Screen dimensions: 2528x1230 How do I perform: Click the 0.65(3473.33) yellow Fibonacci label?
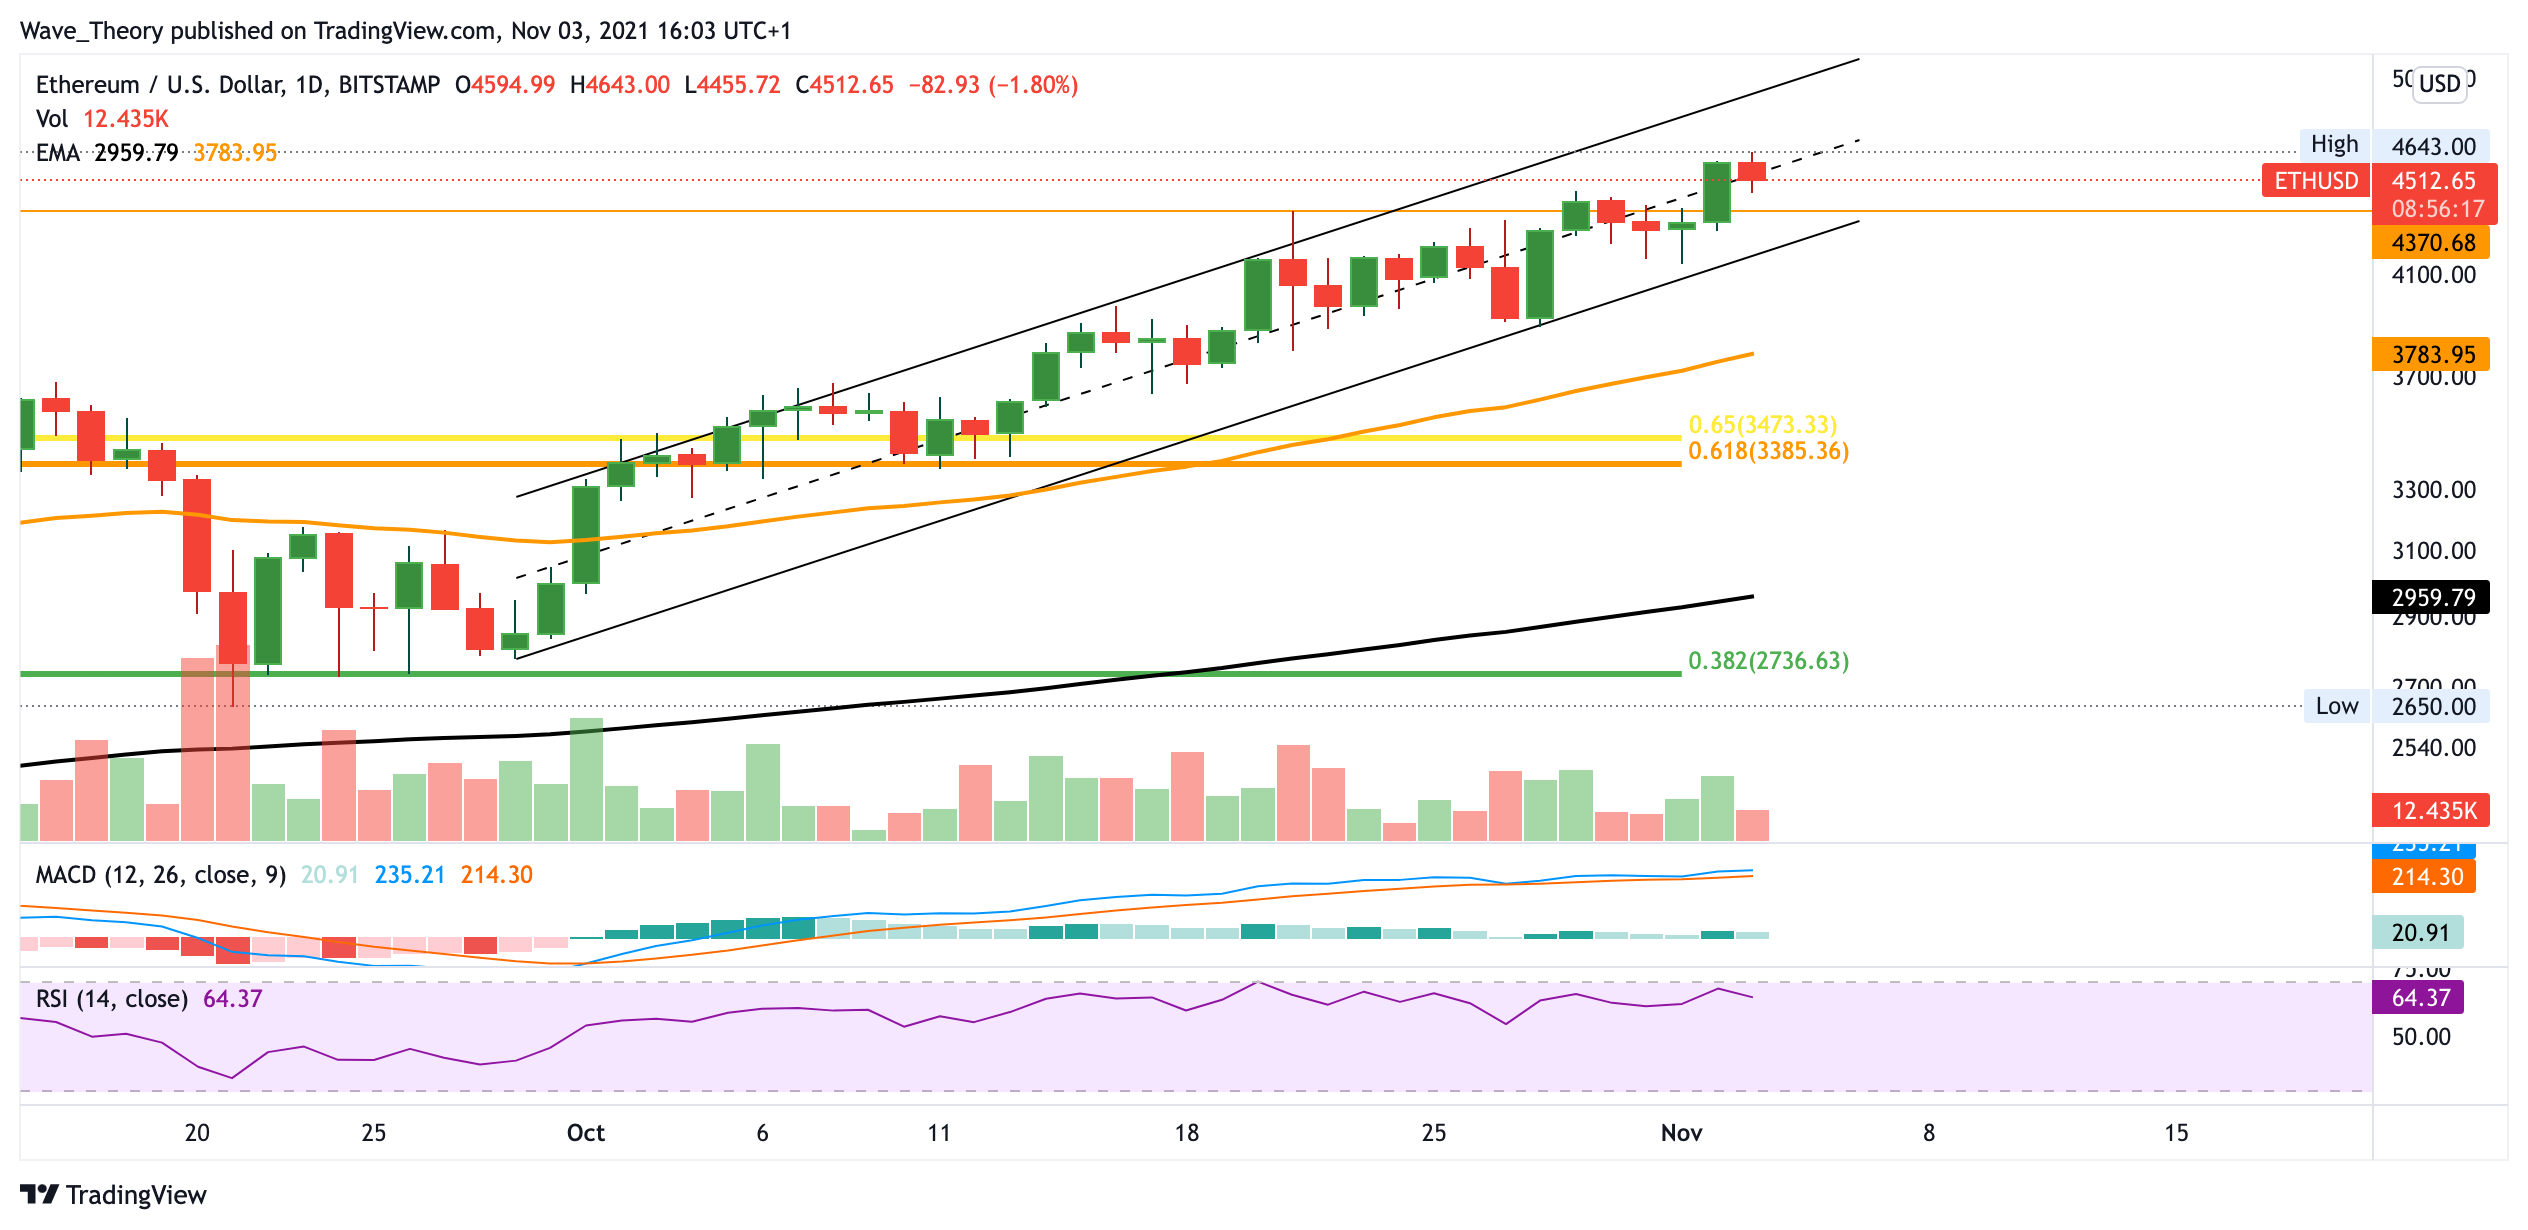click(x=1761, y=425)
